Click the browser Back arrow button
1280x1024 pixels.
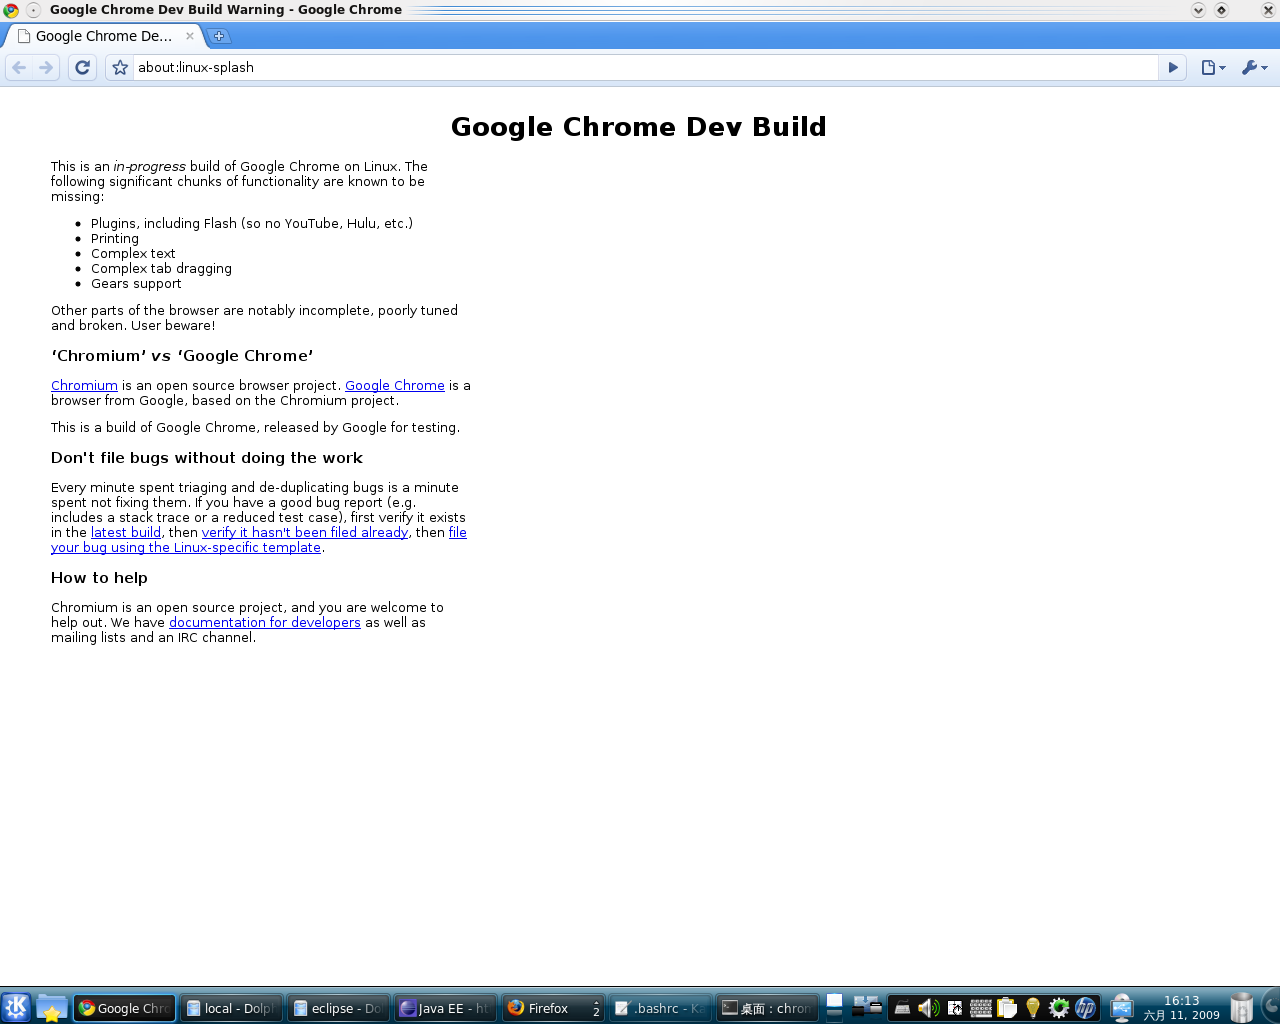(19, 68)
